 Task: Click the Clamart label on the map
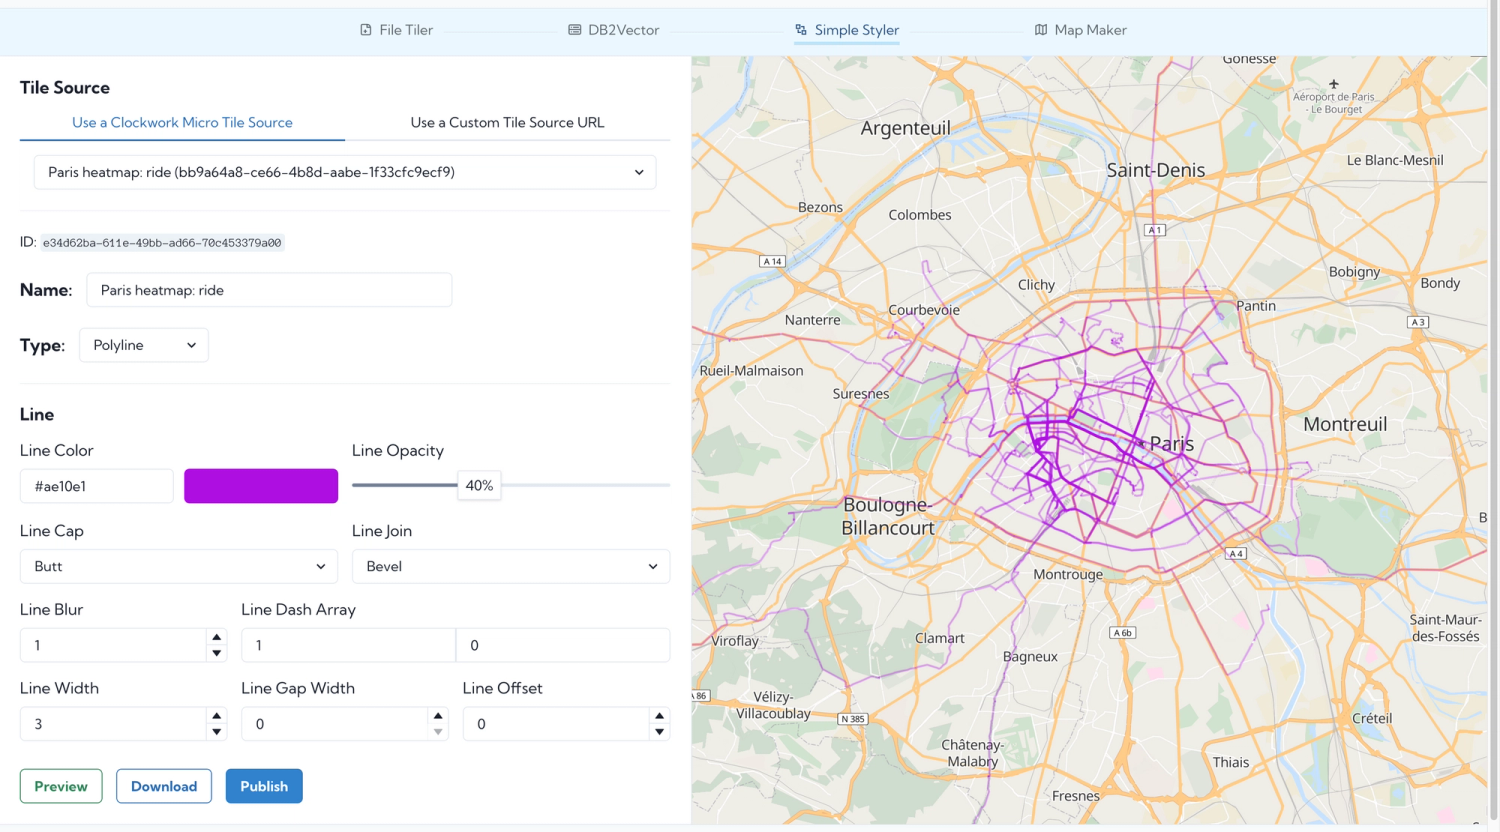click(x=940, y=638)
